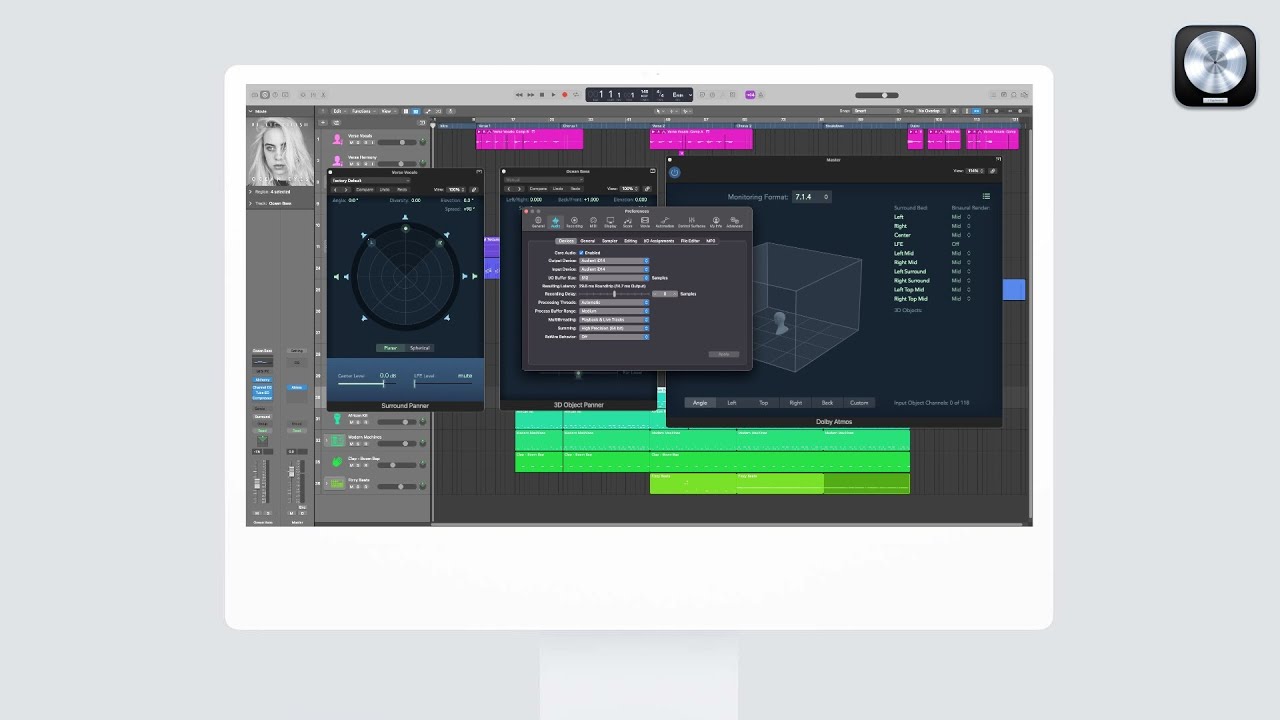The width and height of the screenshot is (1280, 720).
Task: Open Processing Threads dropdown
Action: point(614,302)
